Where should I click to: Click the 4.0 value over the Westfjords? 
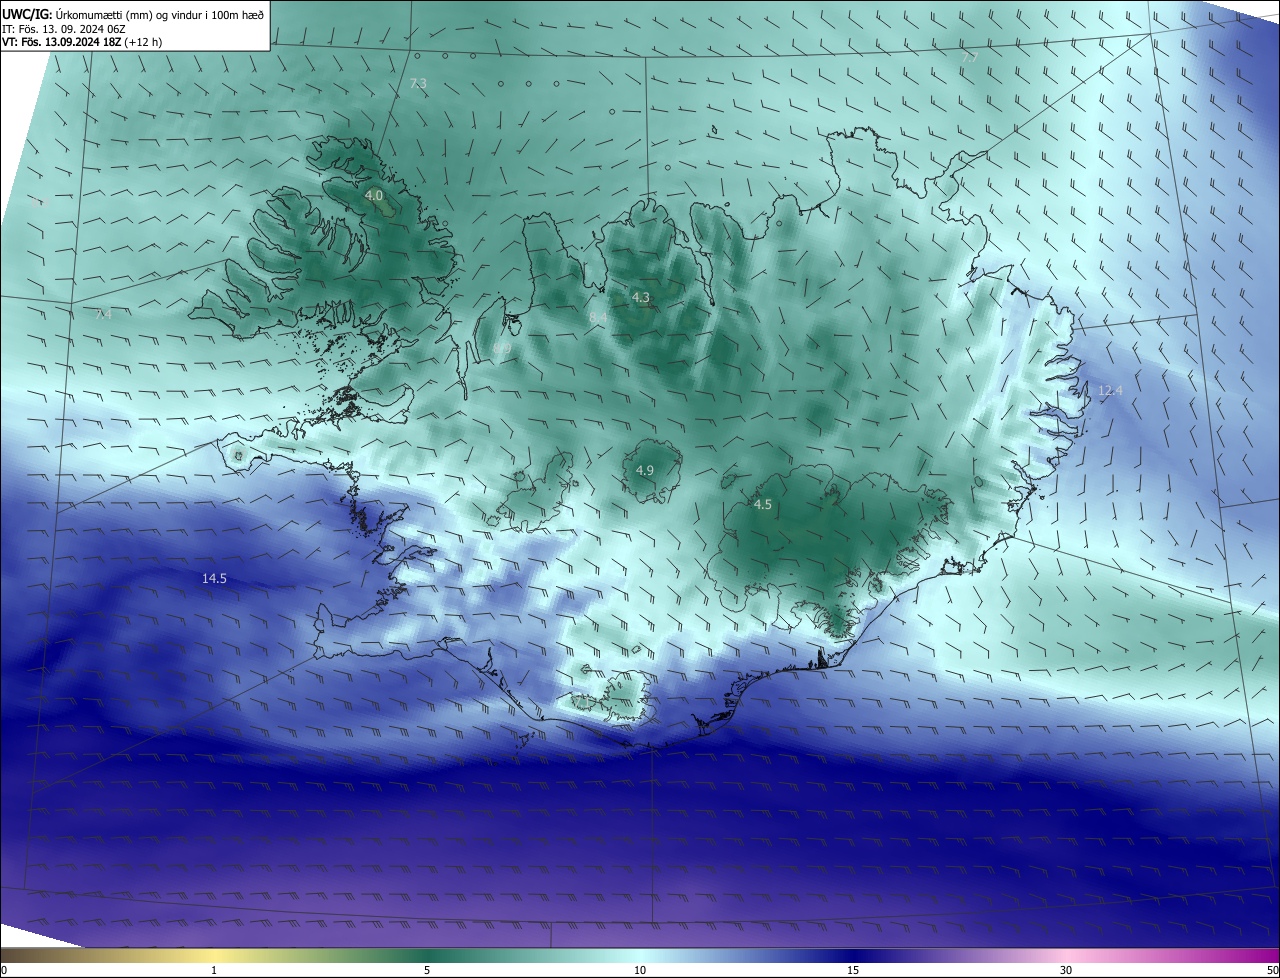(x=374, y=195)
